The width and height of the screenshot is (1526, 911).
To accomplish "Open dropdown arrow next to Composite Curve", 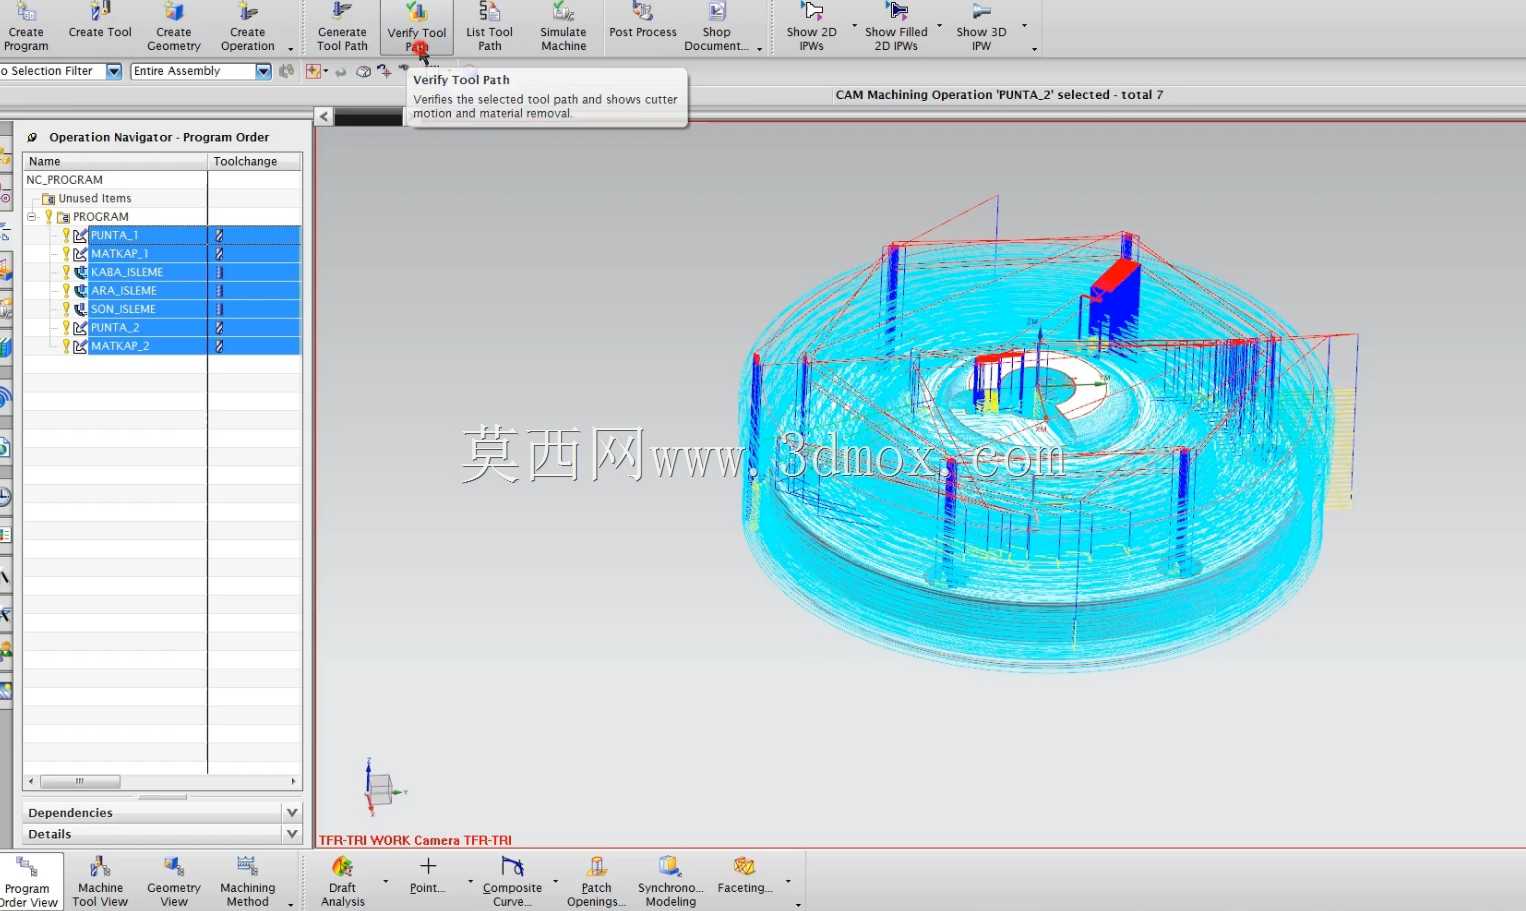I will (x=556, y=881).
